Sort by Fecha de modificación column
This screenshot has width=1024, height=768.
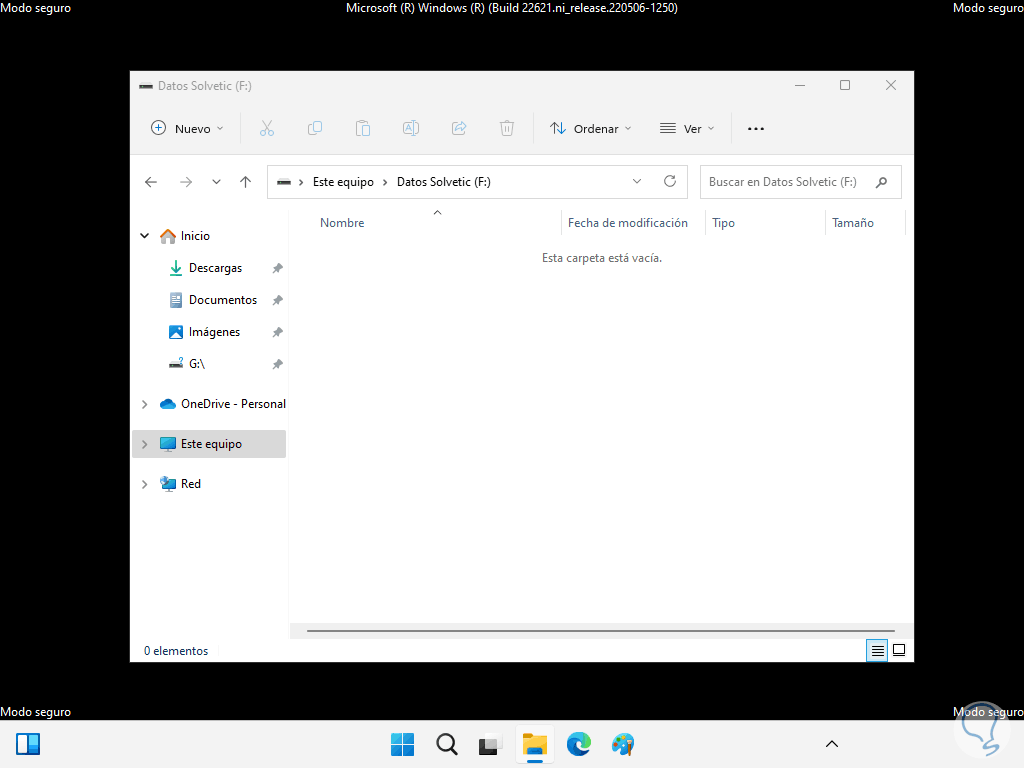coord(628,223)
